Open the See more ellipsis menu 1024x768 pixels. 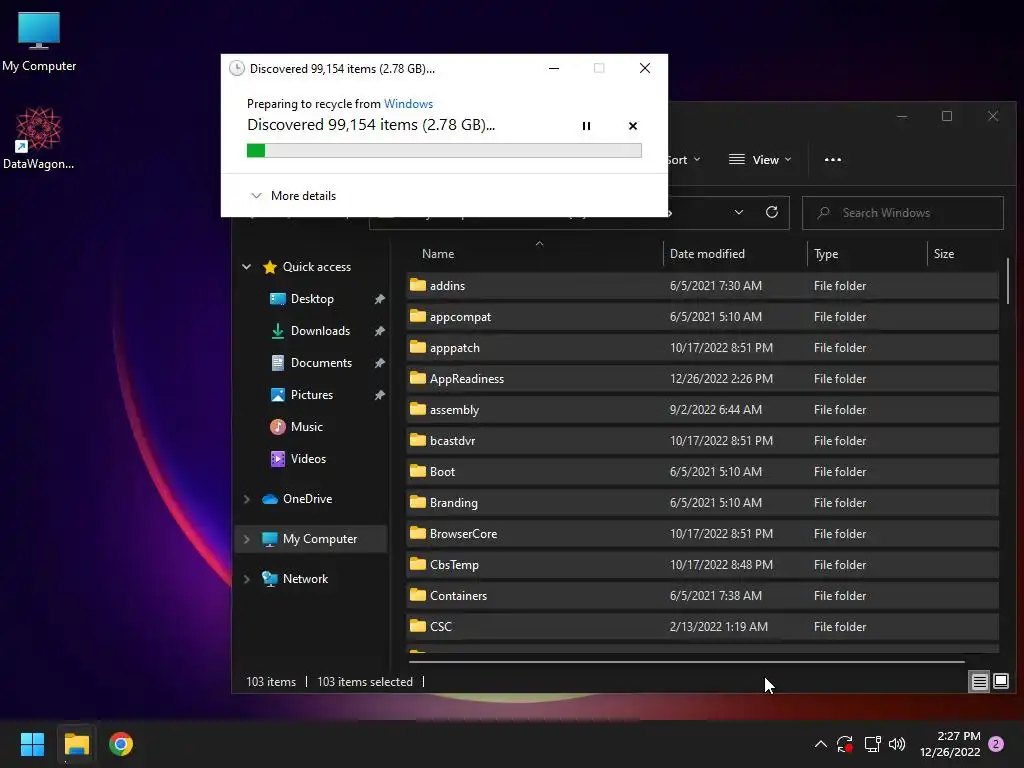pos(833,160)
